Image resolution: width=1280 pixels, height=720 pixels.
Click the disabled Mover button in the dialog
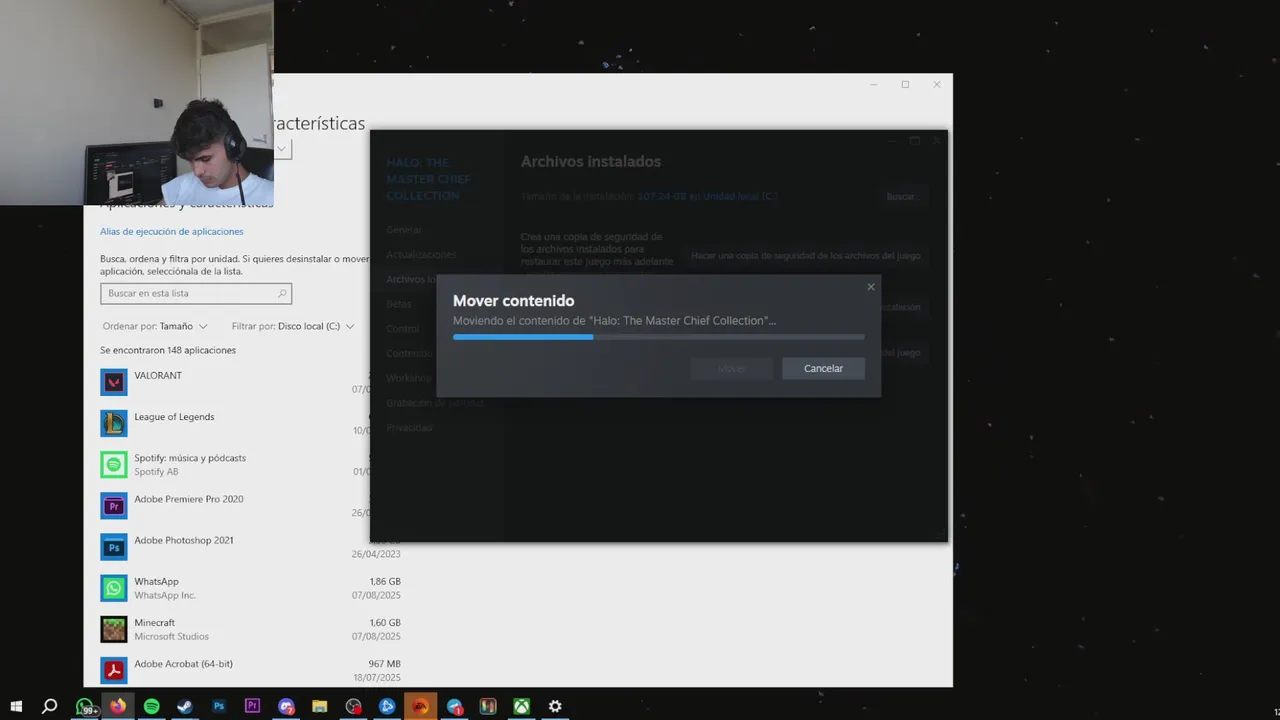click(732, 368)
